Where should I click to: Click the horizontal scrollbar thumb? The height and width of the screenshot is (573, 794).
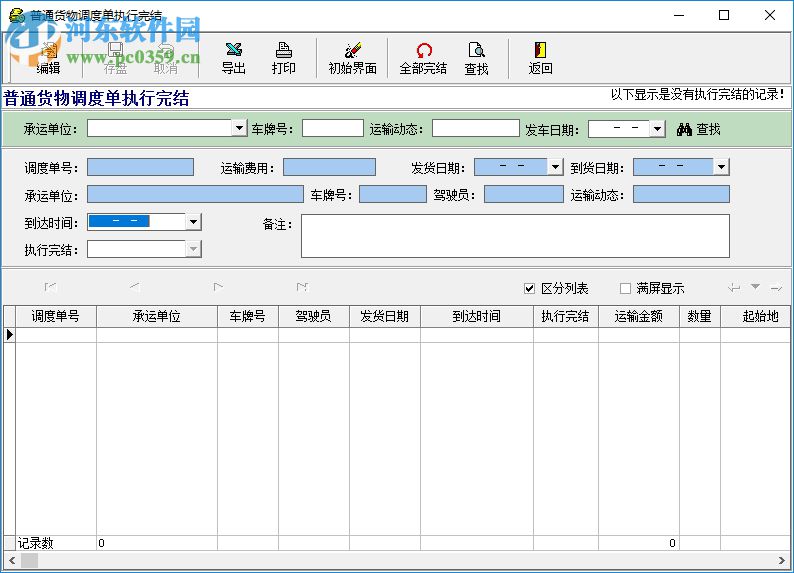(29, 560)
